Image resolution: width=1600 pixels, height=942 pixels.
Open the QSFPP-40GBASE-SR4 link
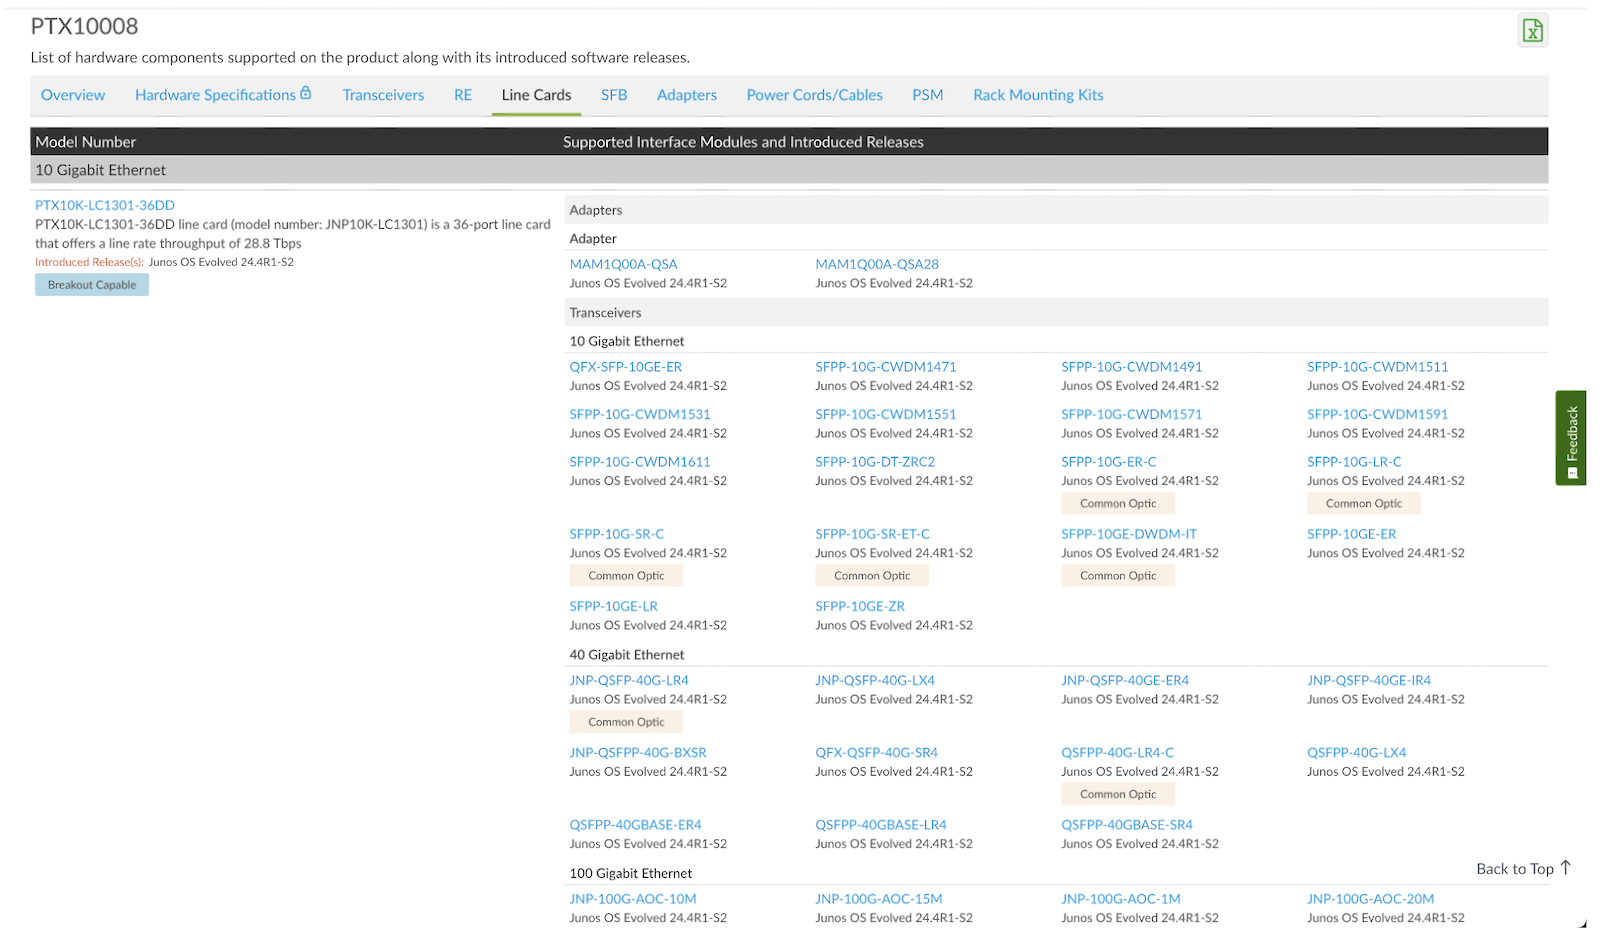pyautogui.click(x=1127, y=825)
